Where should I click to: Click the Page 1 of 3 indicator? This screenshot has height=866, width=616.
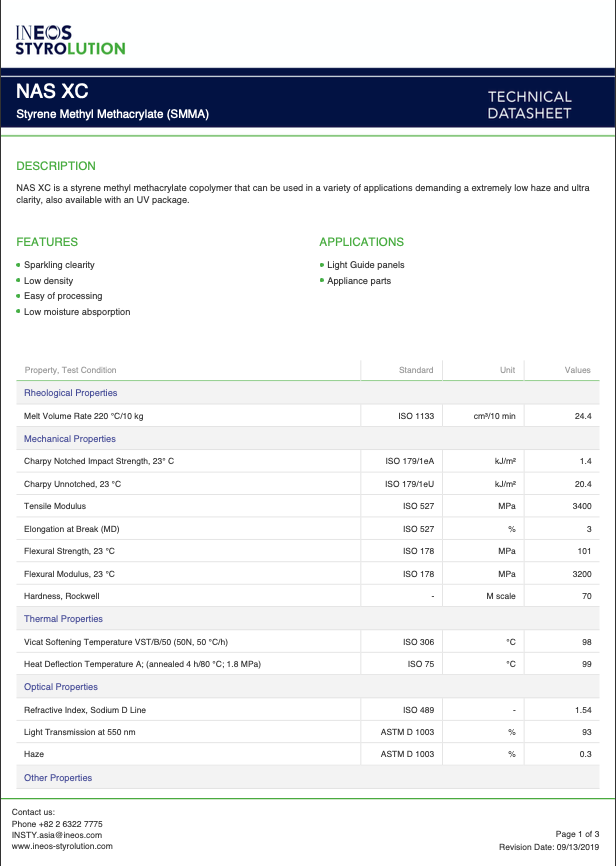pos(577,833)
